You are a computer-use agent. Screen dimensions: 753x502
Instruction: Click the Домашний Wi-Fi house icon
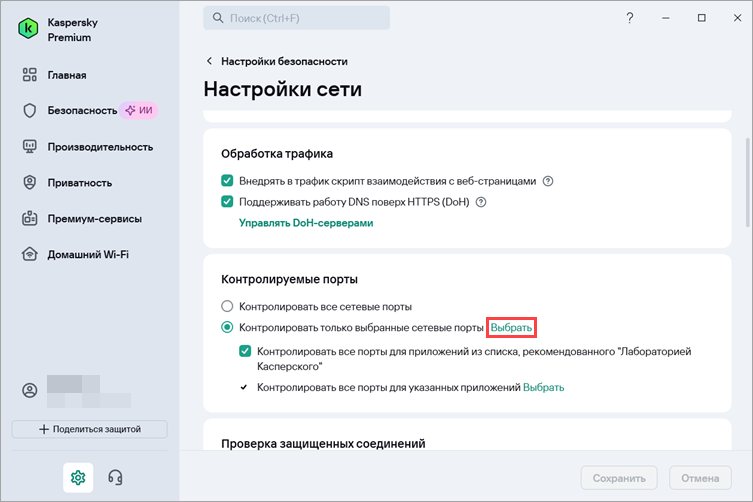(29, 254)
